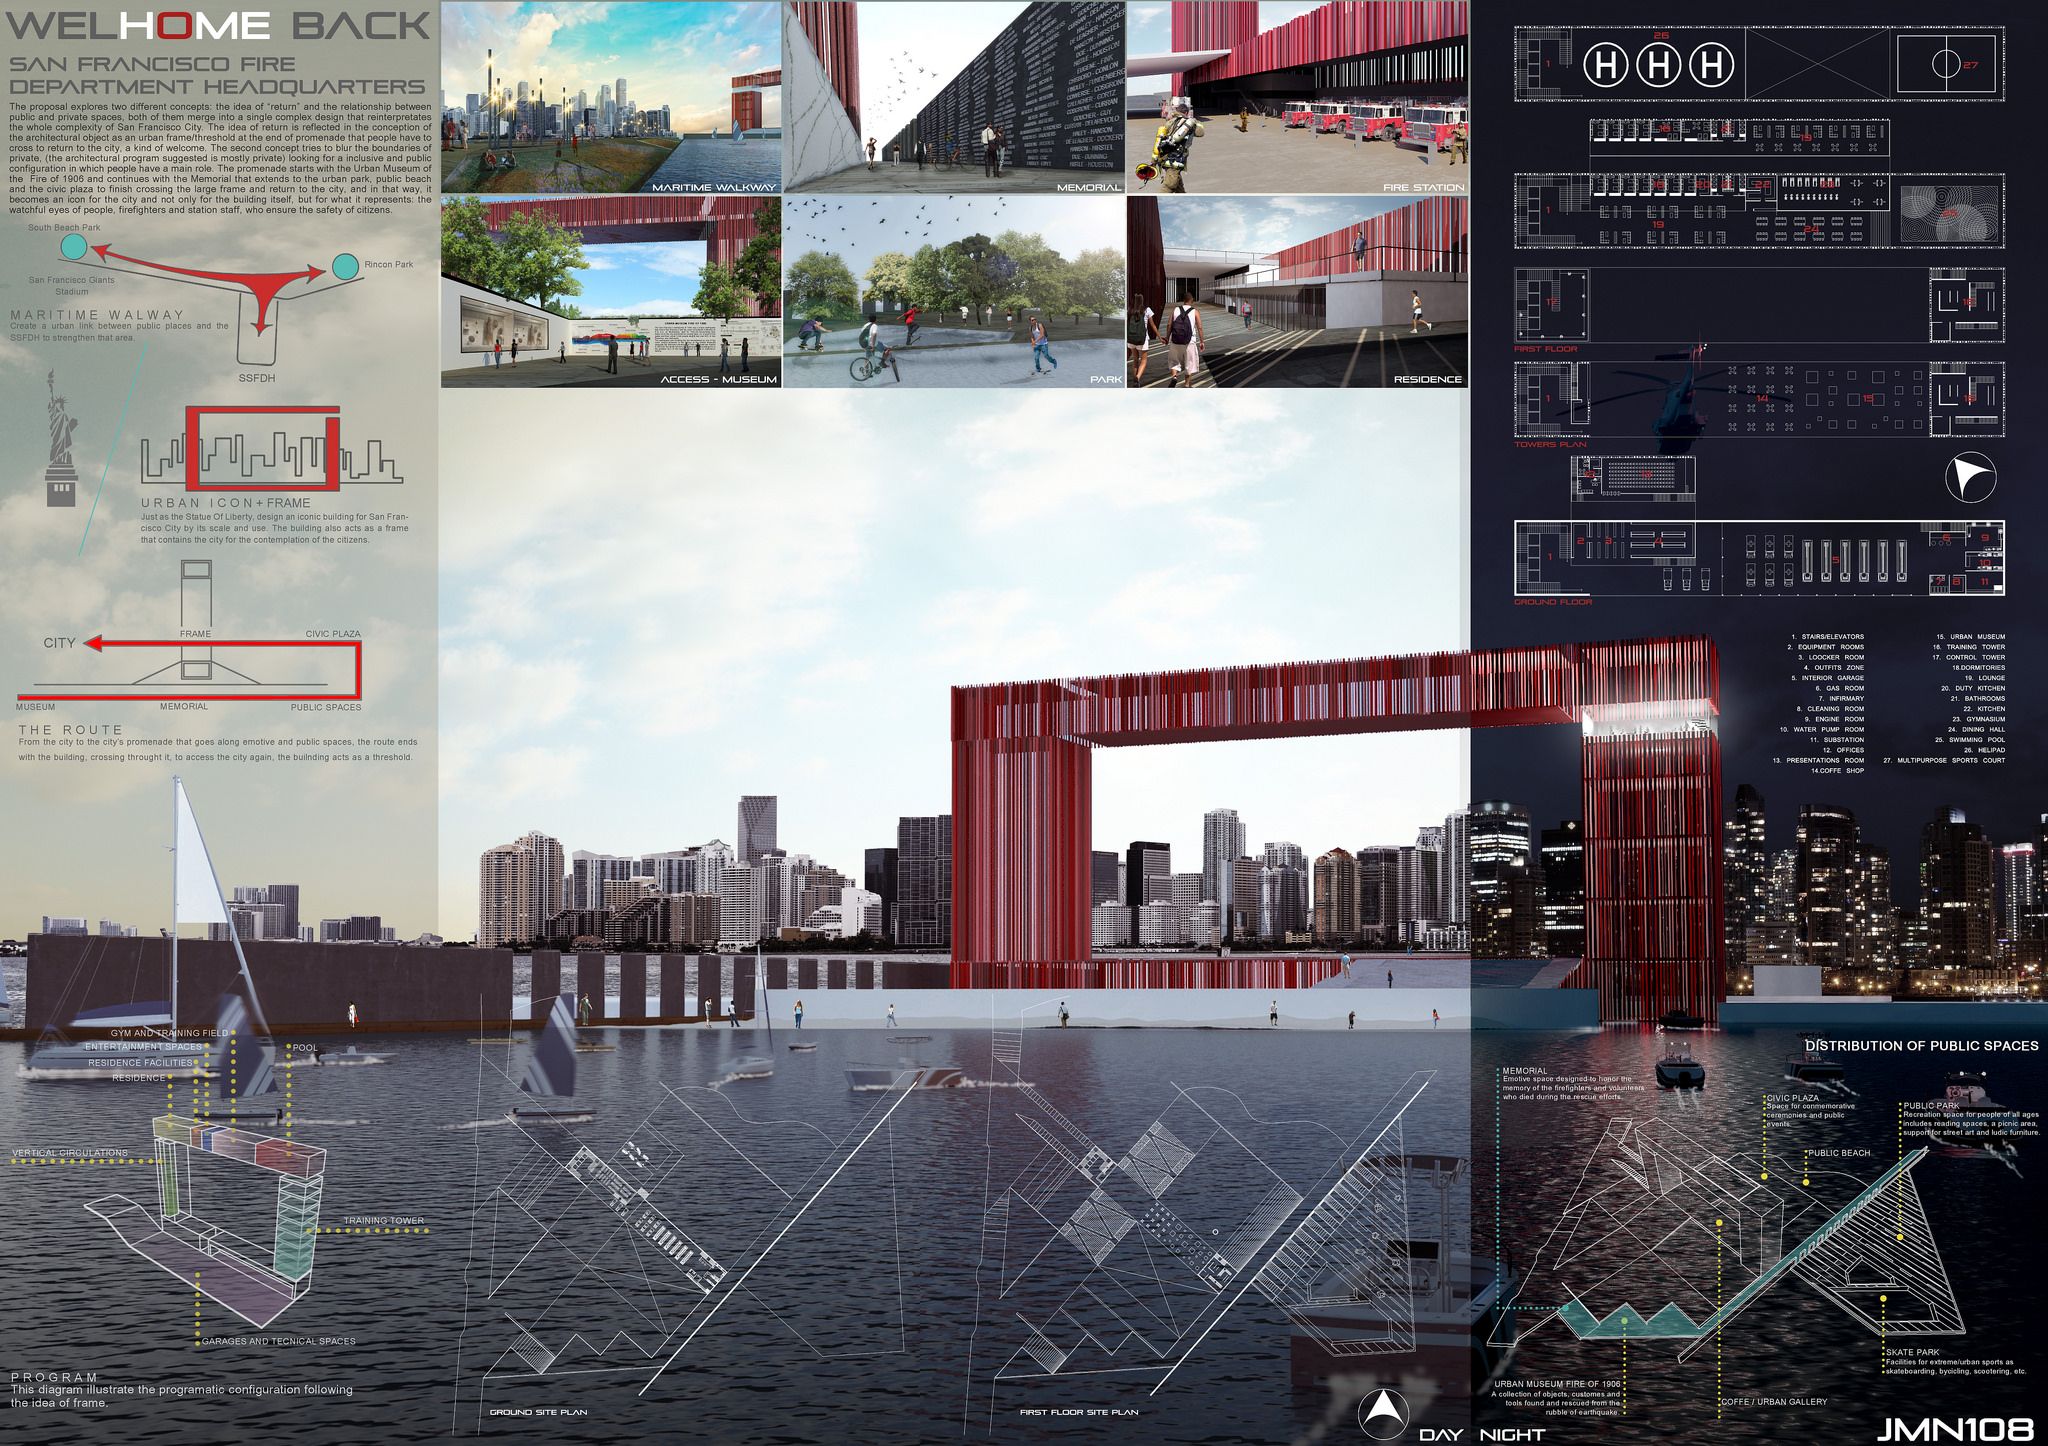Click the third helipad H circle
Viewport: 2048px width, 1446px height.
[x=1711, y=65]
